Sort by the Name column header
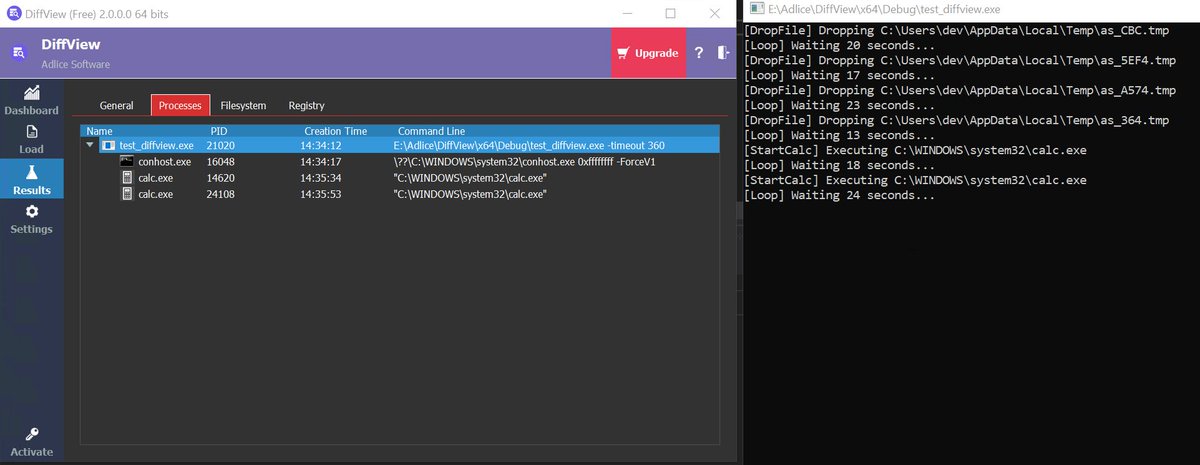1200x465 pixels. pos(99,131)
